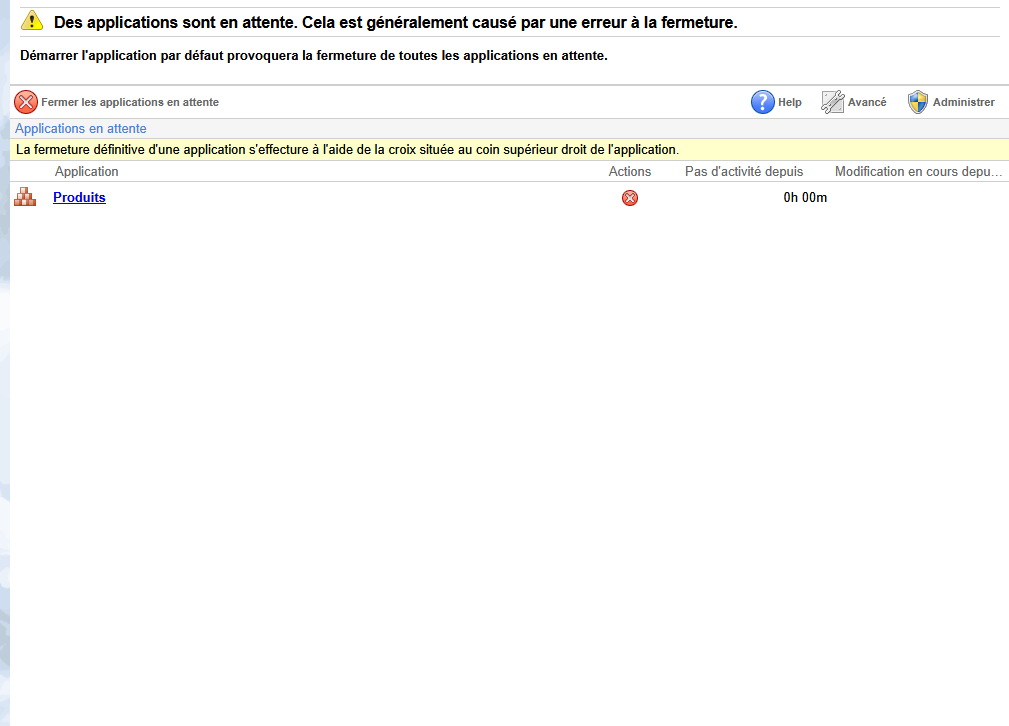Click the Produits stacked boxes icon
Image resolution: width=1009 pixels, height=726 pixels.
pyautogui.click(x=25, y=197)
